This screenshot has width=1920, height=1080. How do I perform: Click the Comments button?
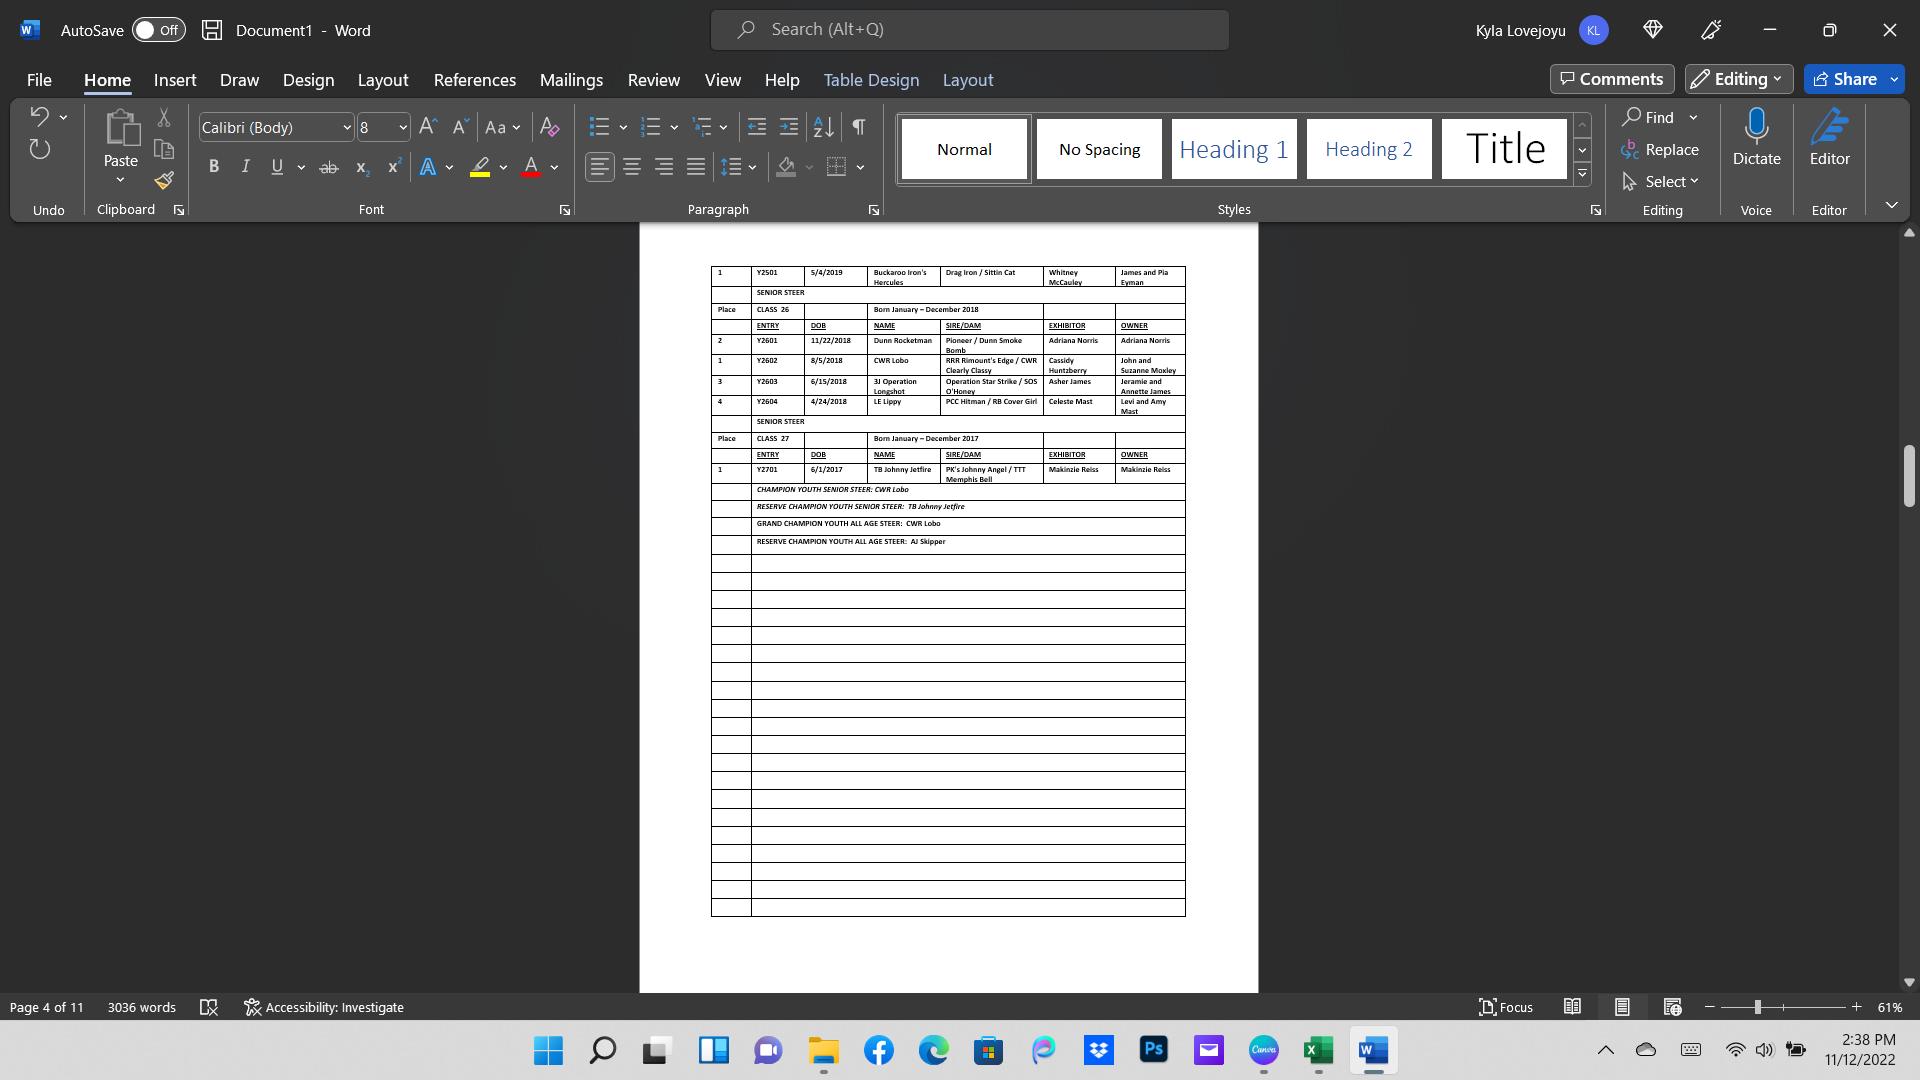(1611, 79)
